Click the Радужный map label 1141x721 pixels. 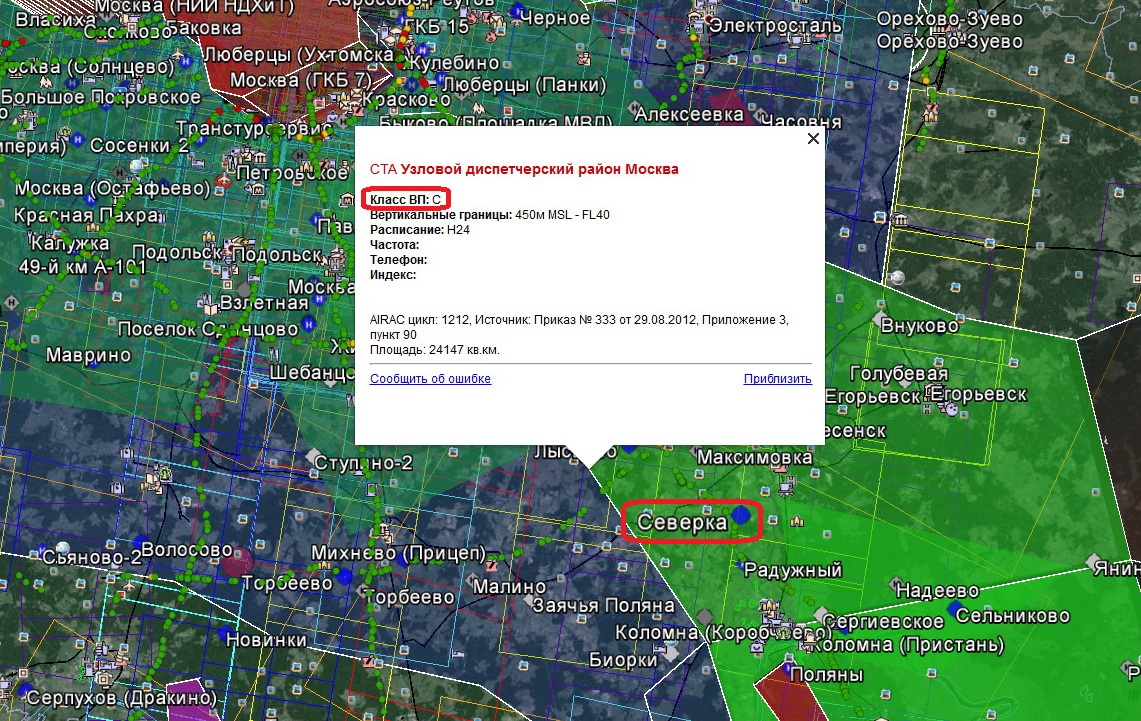[792, 570]
